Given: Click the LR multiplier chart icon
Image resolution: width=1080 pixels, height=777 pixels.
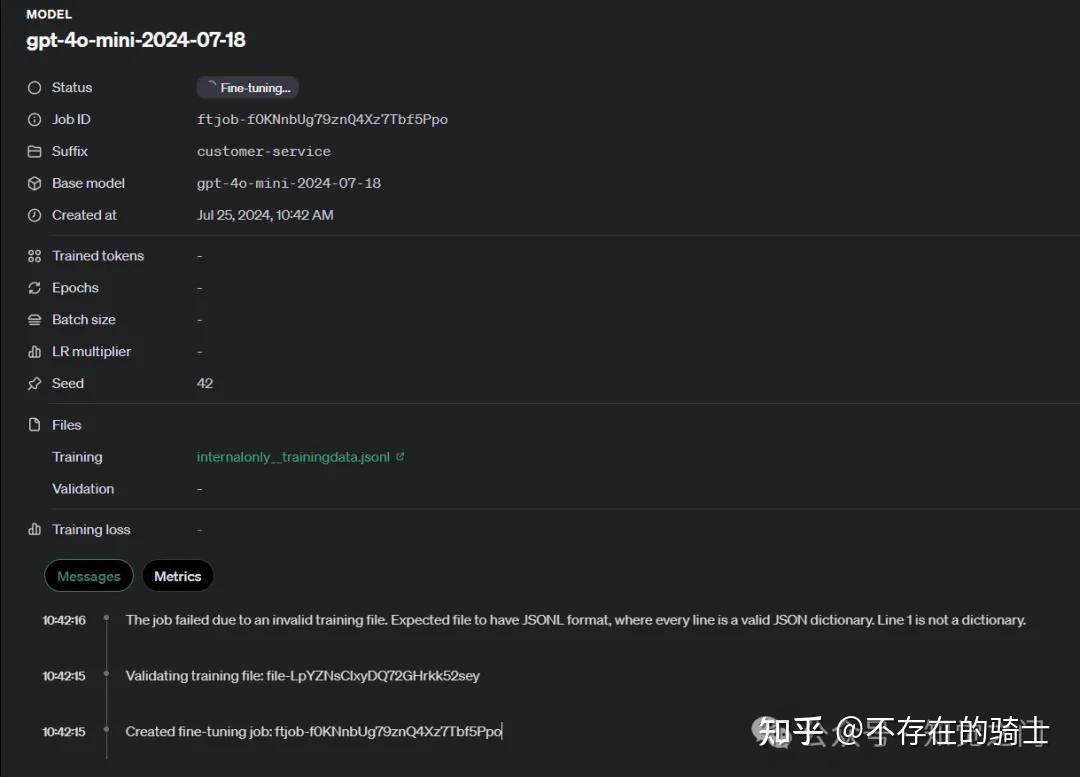Looking at the screenshot, I should click(x=34, y=351).
